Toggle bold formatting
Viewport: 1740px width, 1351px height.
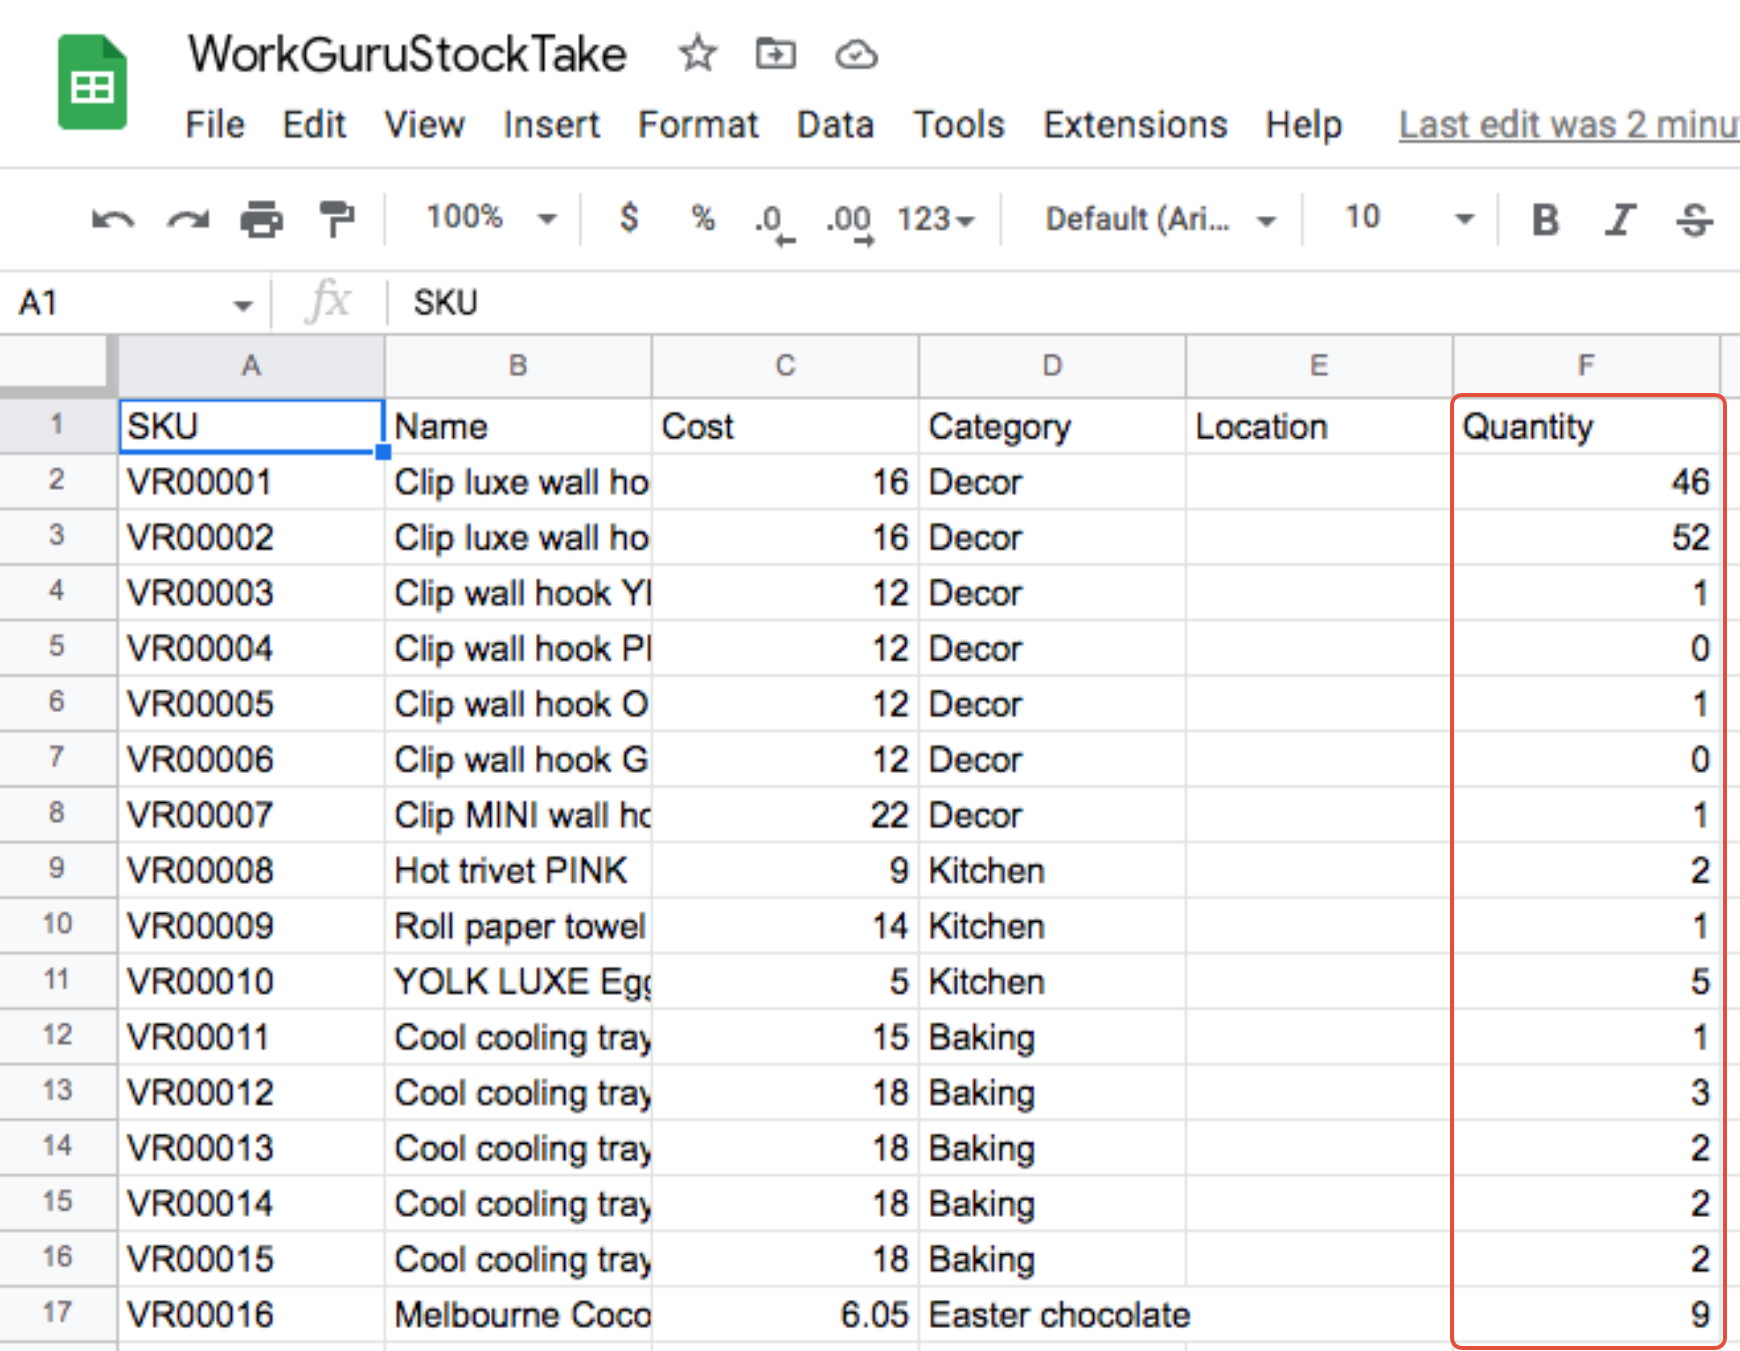tap(1546, 219)
